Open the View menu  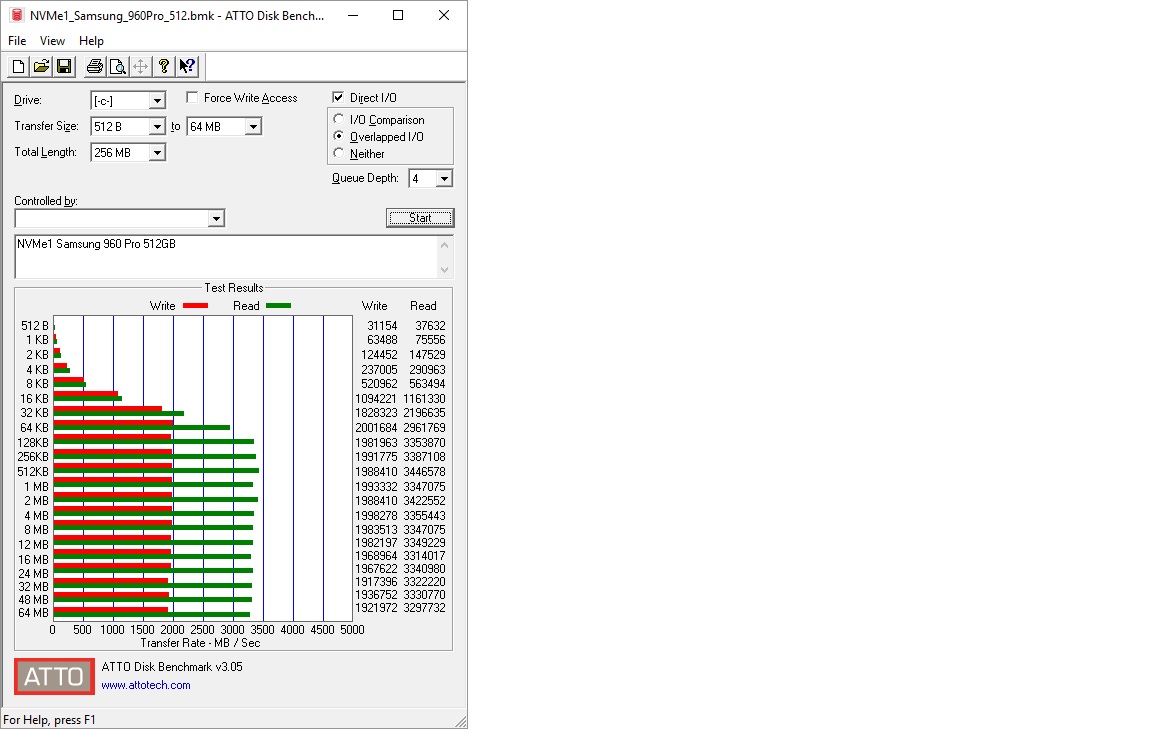52,40
